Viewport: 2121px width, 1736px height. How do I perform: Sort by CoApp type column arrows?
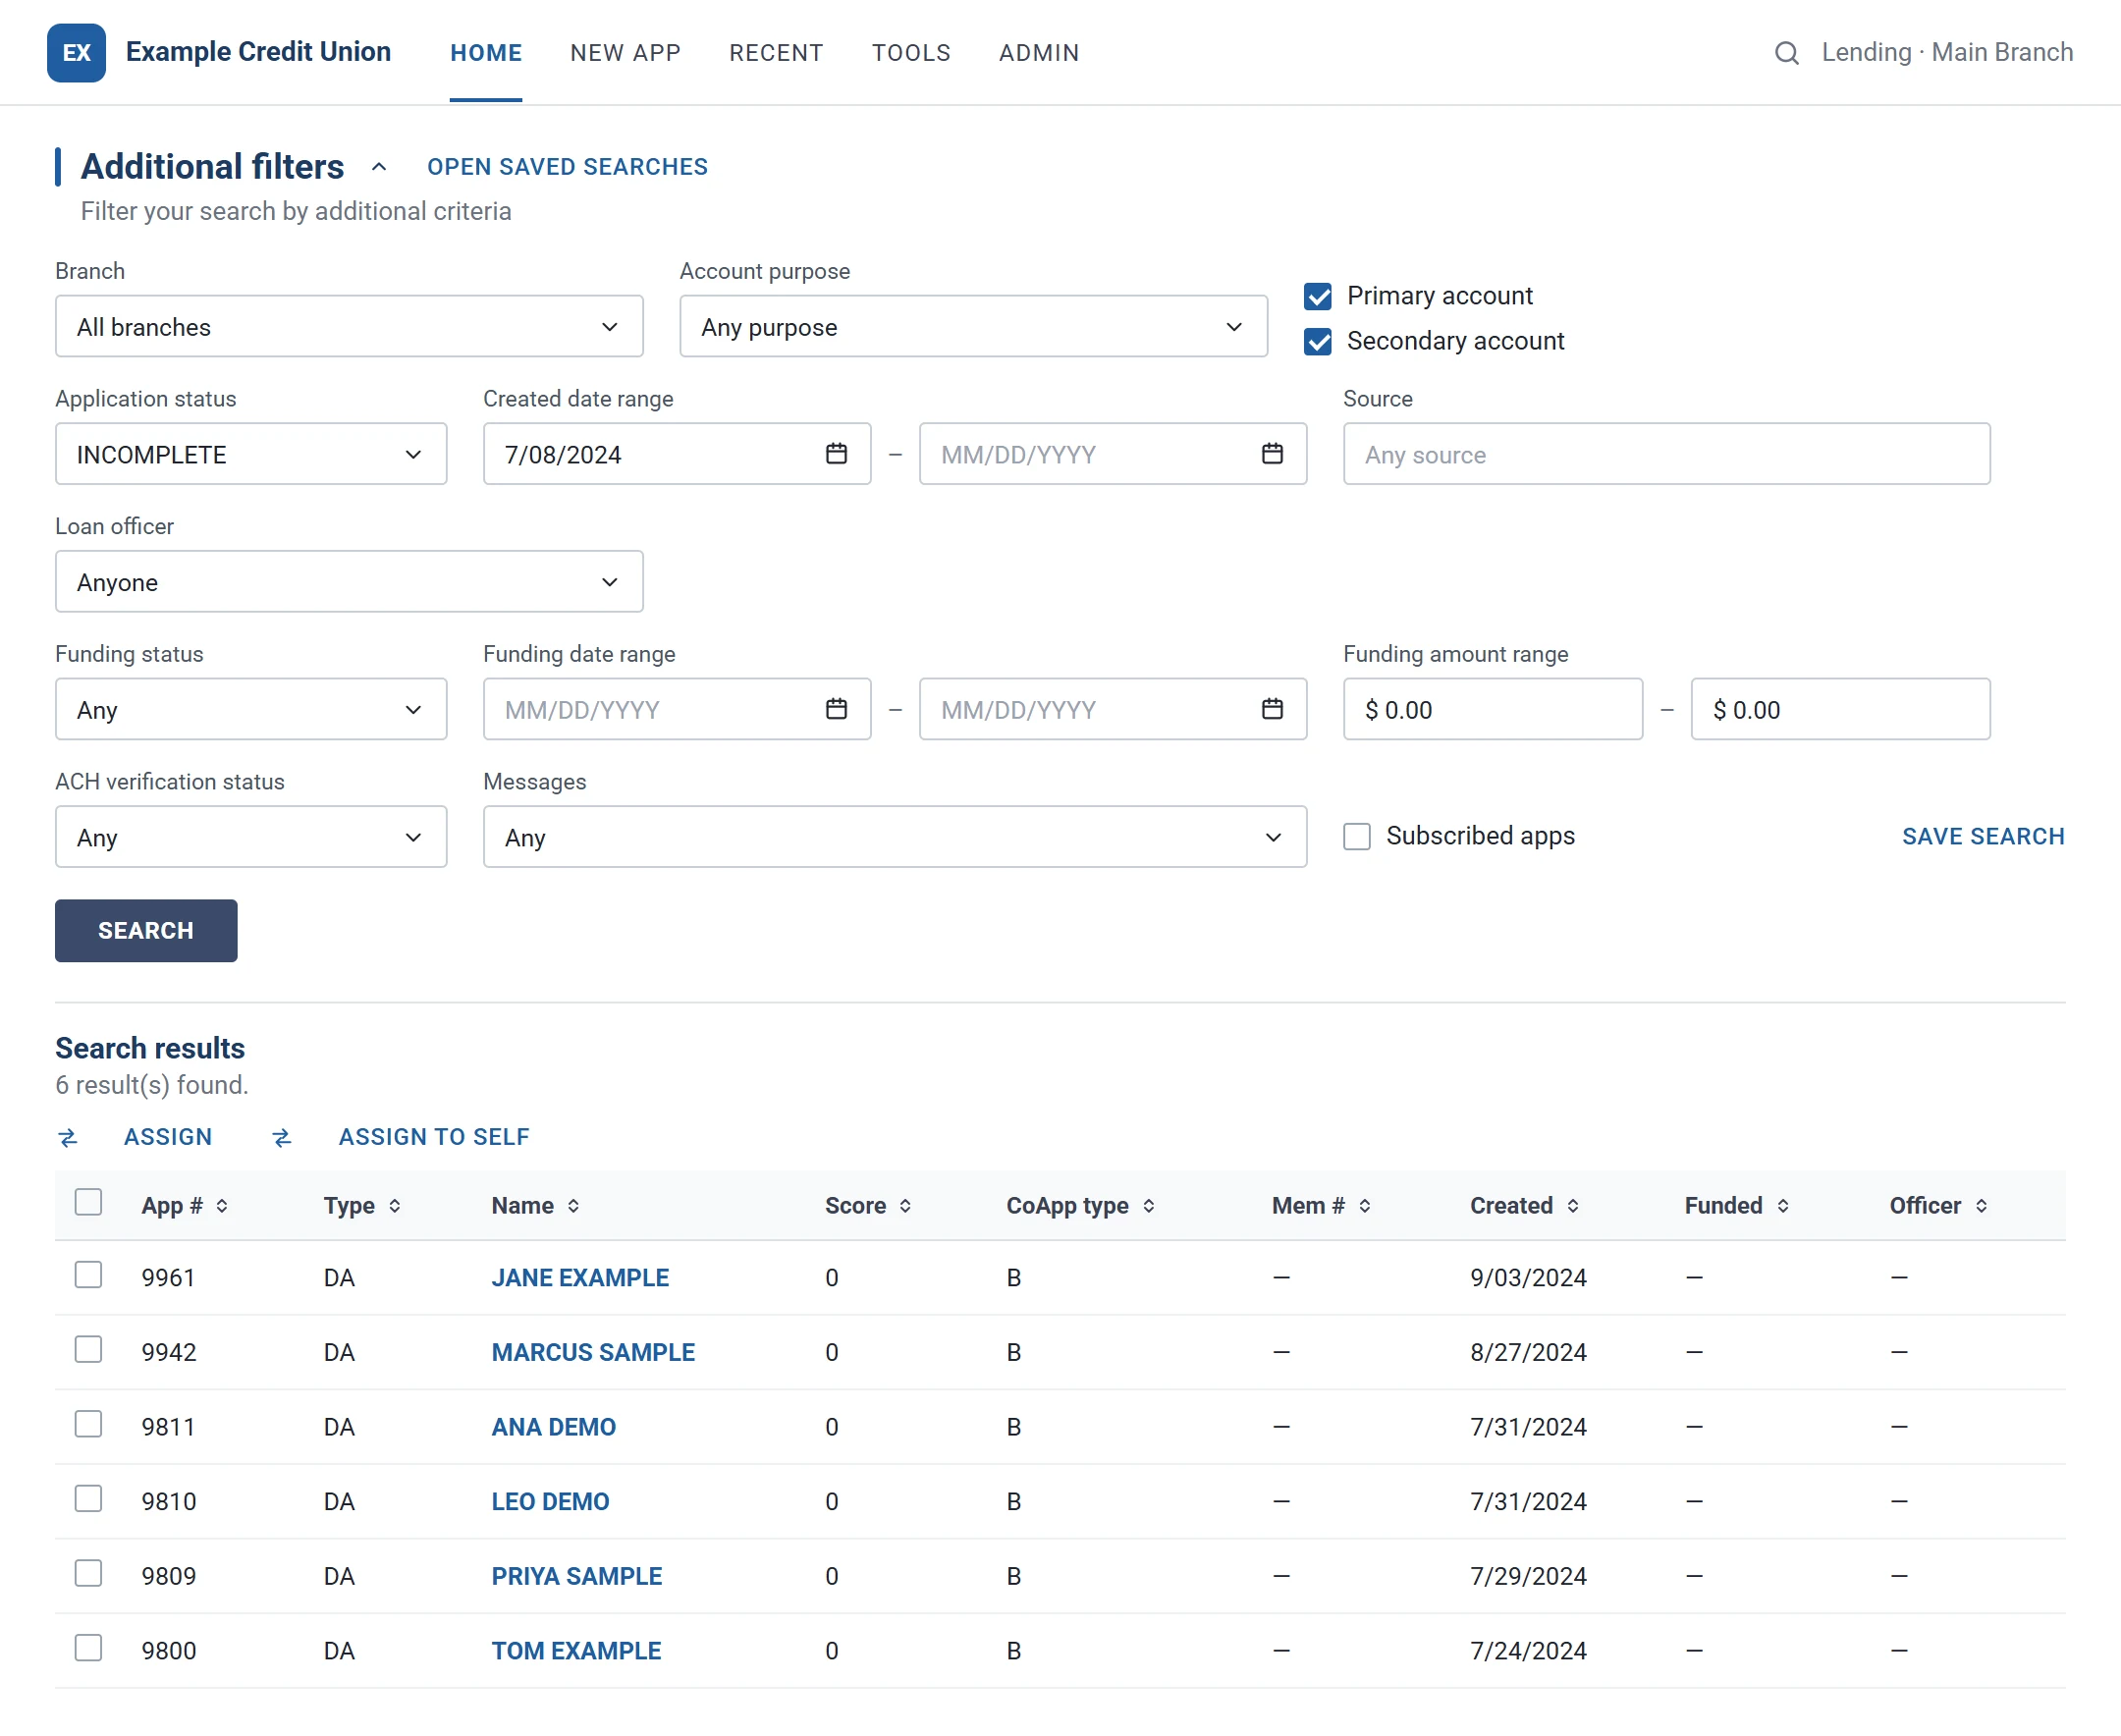1149,1206
